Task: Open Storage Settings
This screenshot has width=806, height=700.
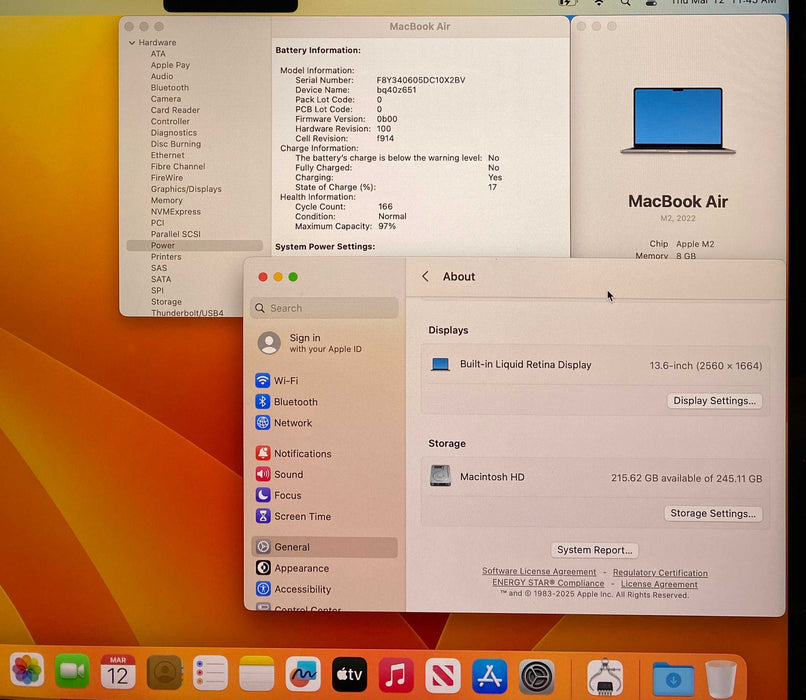Action: click(713, 513)
